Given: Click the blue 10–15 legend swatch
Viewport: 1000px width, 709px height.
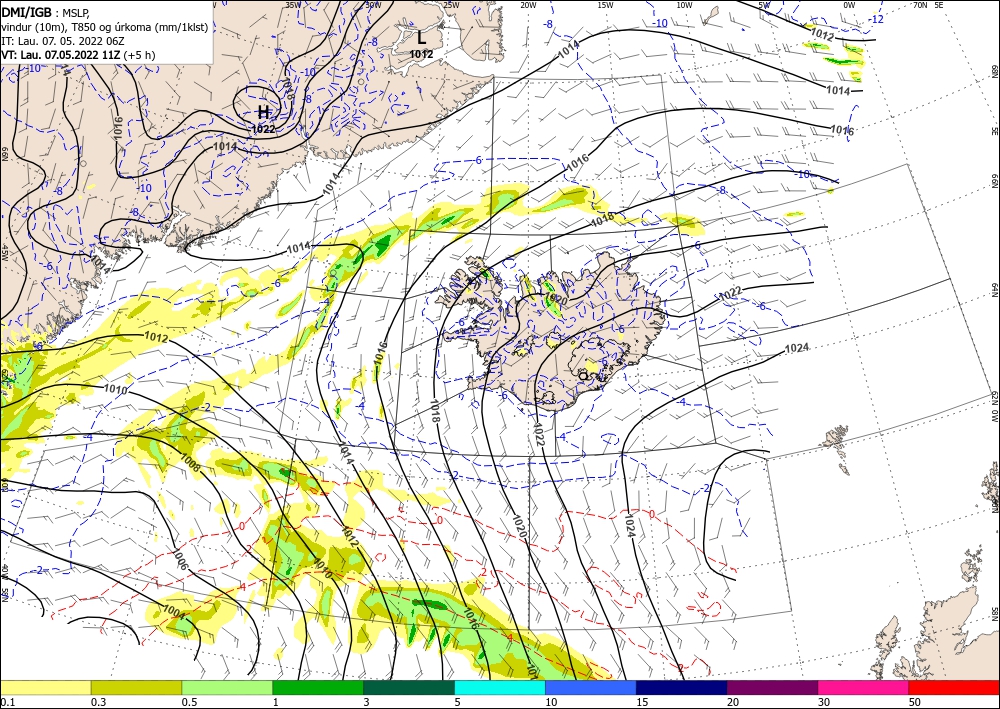Looking at the screenshot, I should [x=591, y=687].
